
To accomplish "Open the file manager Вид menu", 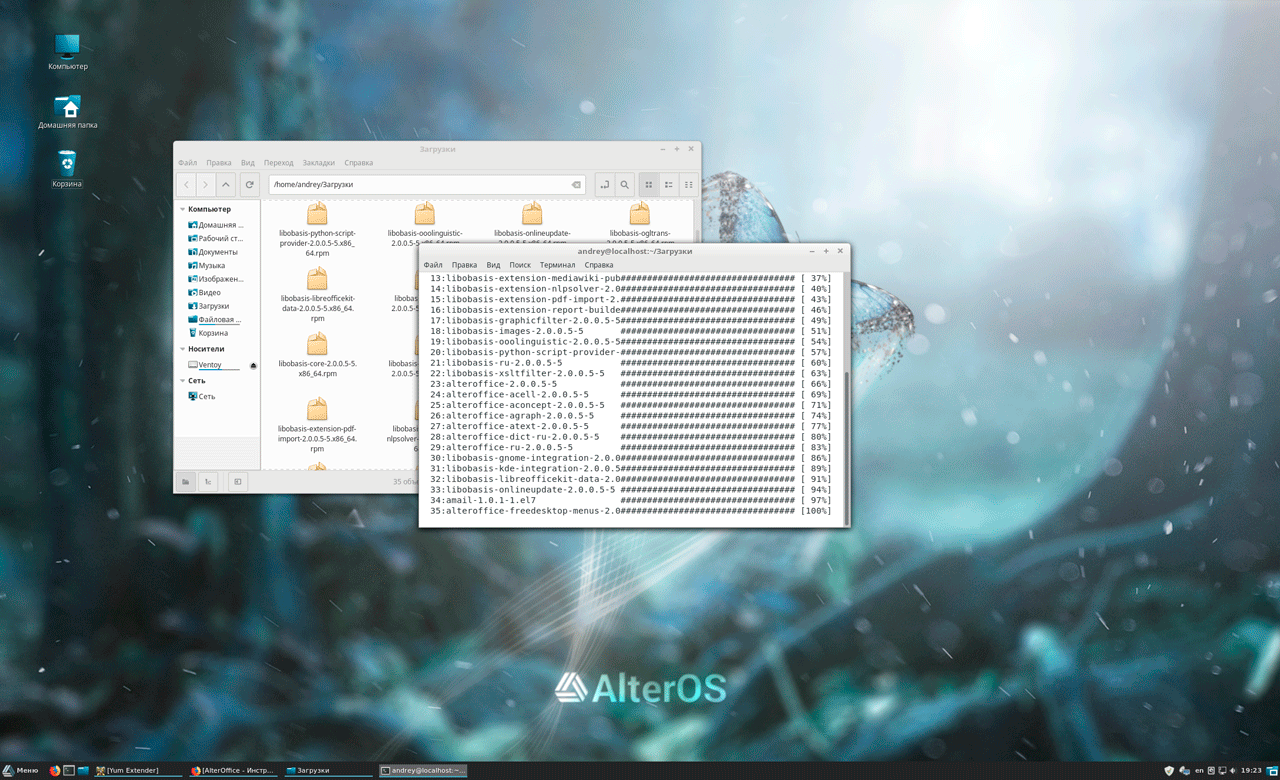I will [248, 163].
